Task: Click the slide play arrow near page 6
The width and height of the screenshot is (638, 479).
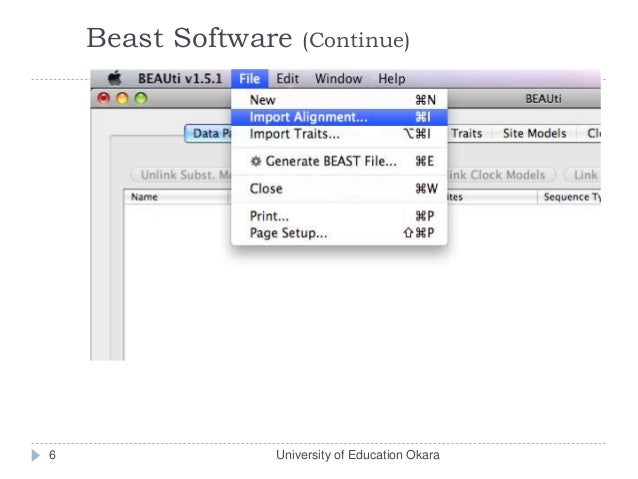Action: click(36, 455)
